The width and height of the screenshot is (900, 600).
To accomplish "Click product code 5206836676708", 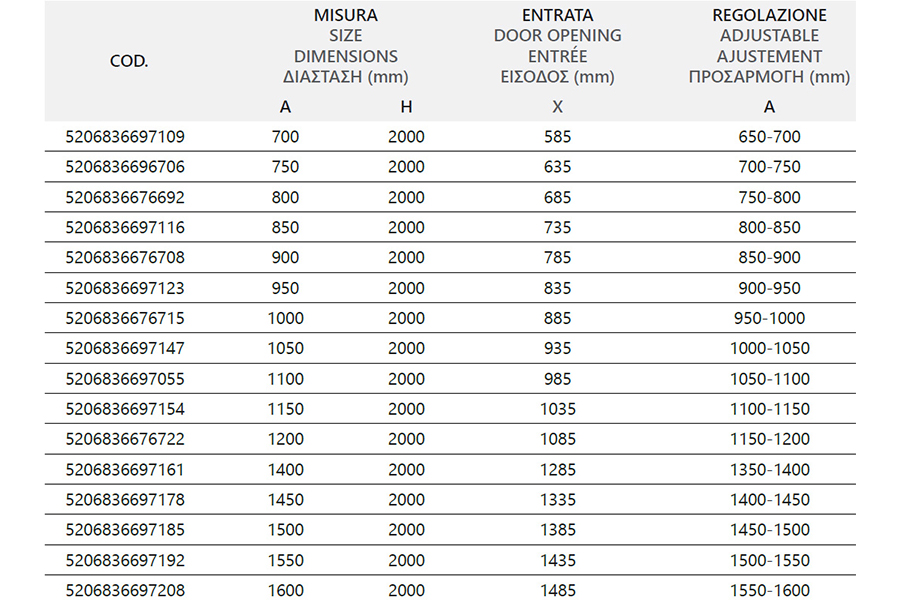I will pyautogui.click(x=125, y=258).
